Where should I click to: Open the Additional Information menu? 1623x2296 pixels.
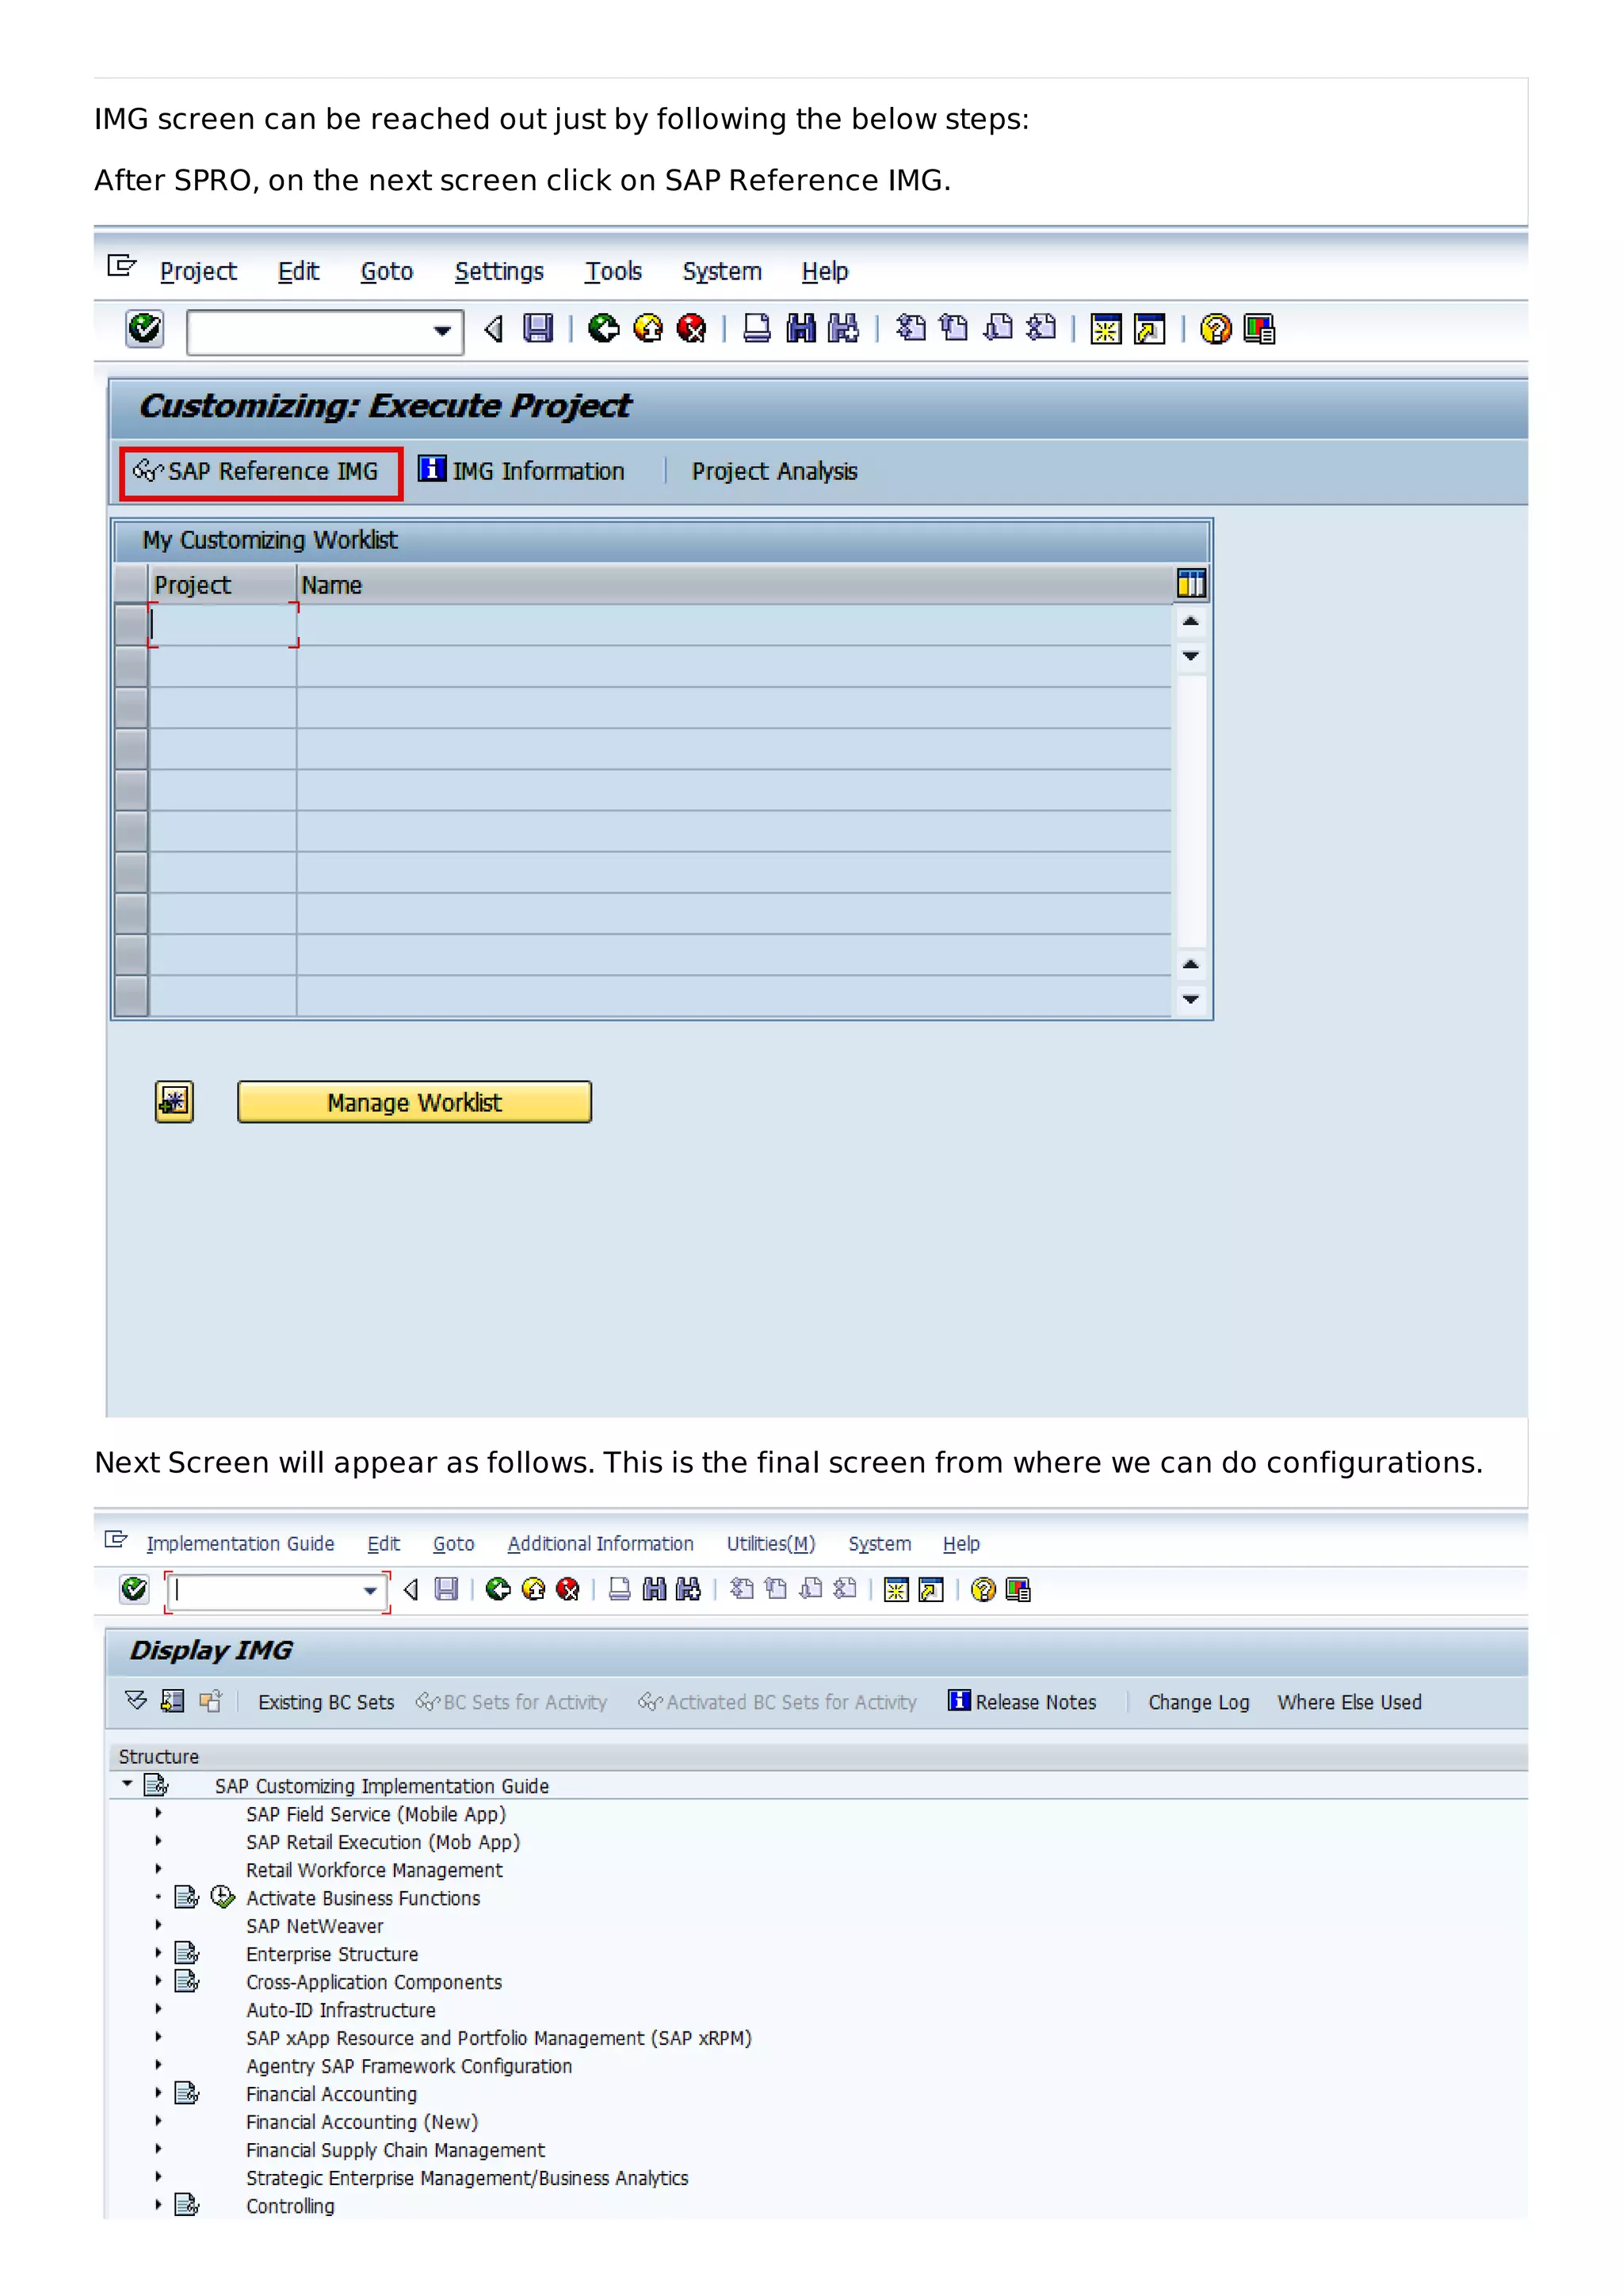[x=600, y=1543]
